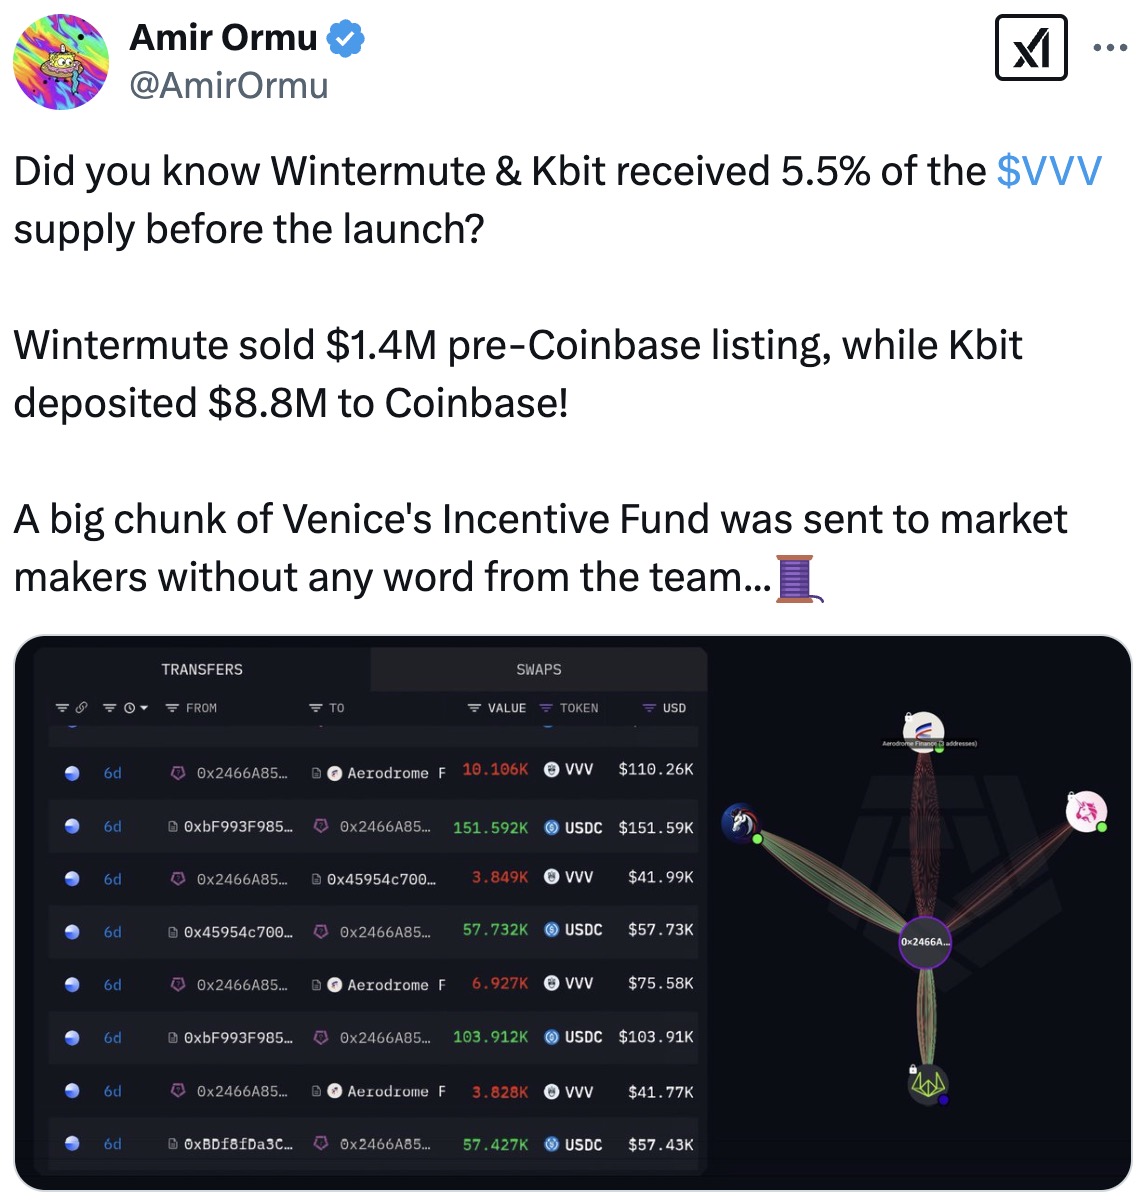Image resolution: width=1136 pixels, height=1202 pixels.
Task: Click the Aerodrome Finance node in graph
Action: [923, 730]
